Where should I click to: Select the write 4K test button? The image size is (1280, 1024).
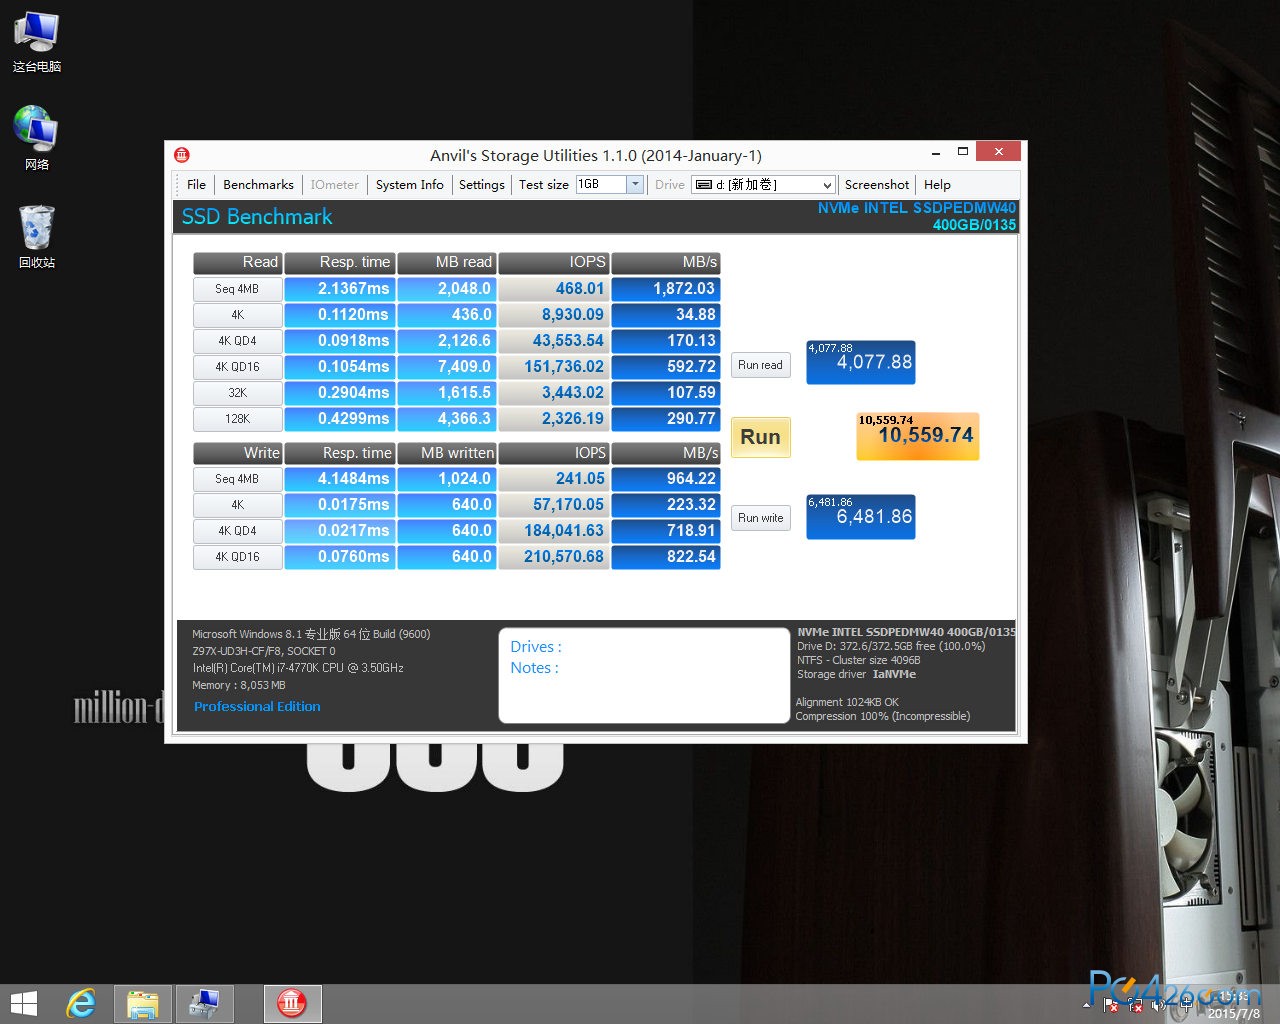pyautogui.click(x=237, y=505)
